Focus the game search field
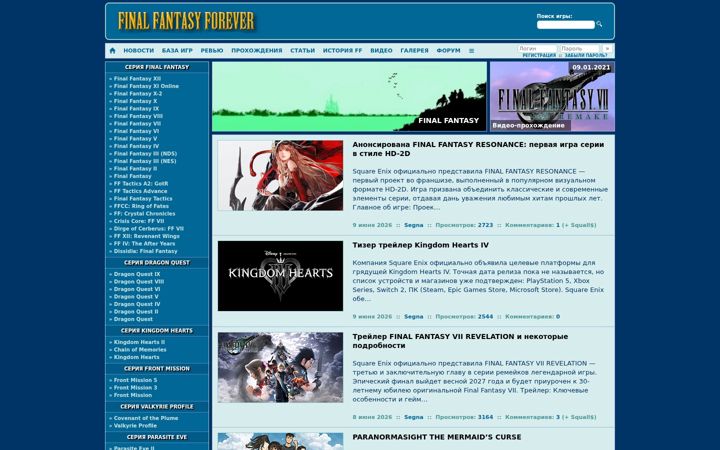The height and width of the screenshot is (450, 720). (x=566, y=25)
